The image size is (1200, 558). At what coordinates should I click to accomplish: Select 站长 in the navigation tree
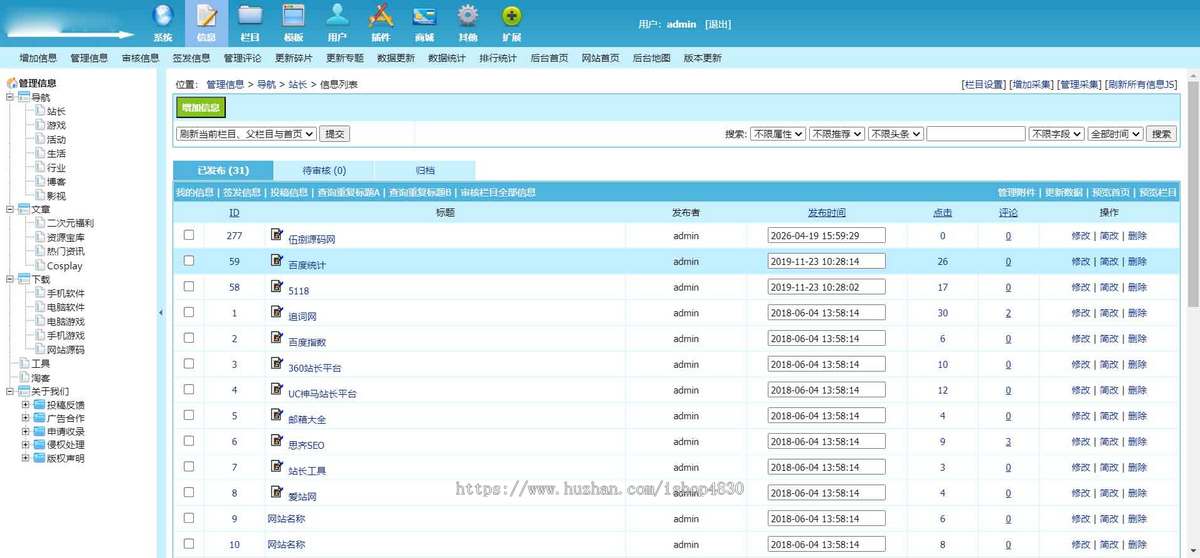pyautogui.click(x=56, y=112)
